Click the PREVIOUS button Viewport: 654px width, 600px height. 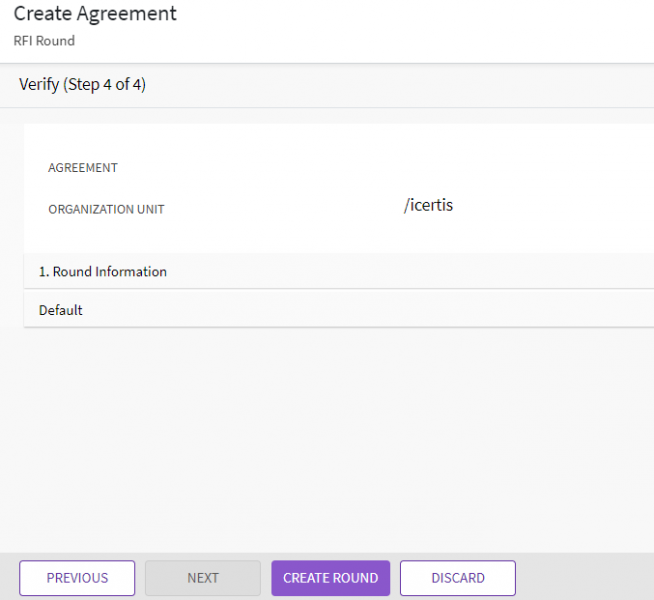tap(77, 578)
